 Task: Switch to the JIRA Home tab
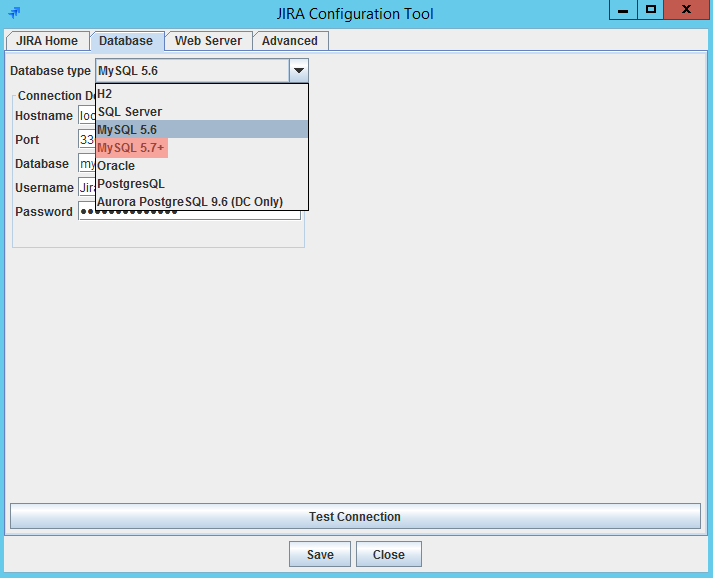point(47,41)
